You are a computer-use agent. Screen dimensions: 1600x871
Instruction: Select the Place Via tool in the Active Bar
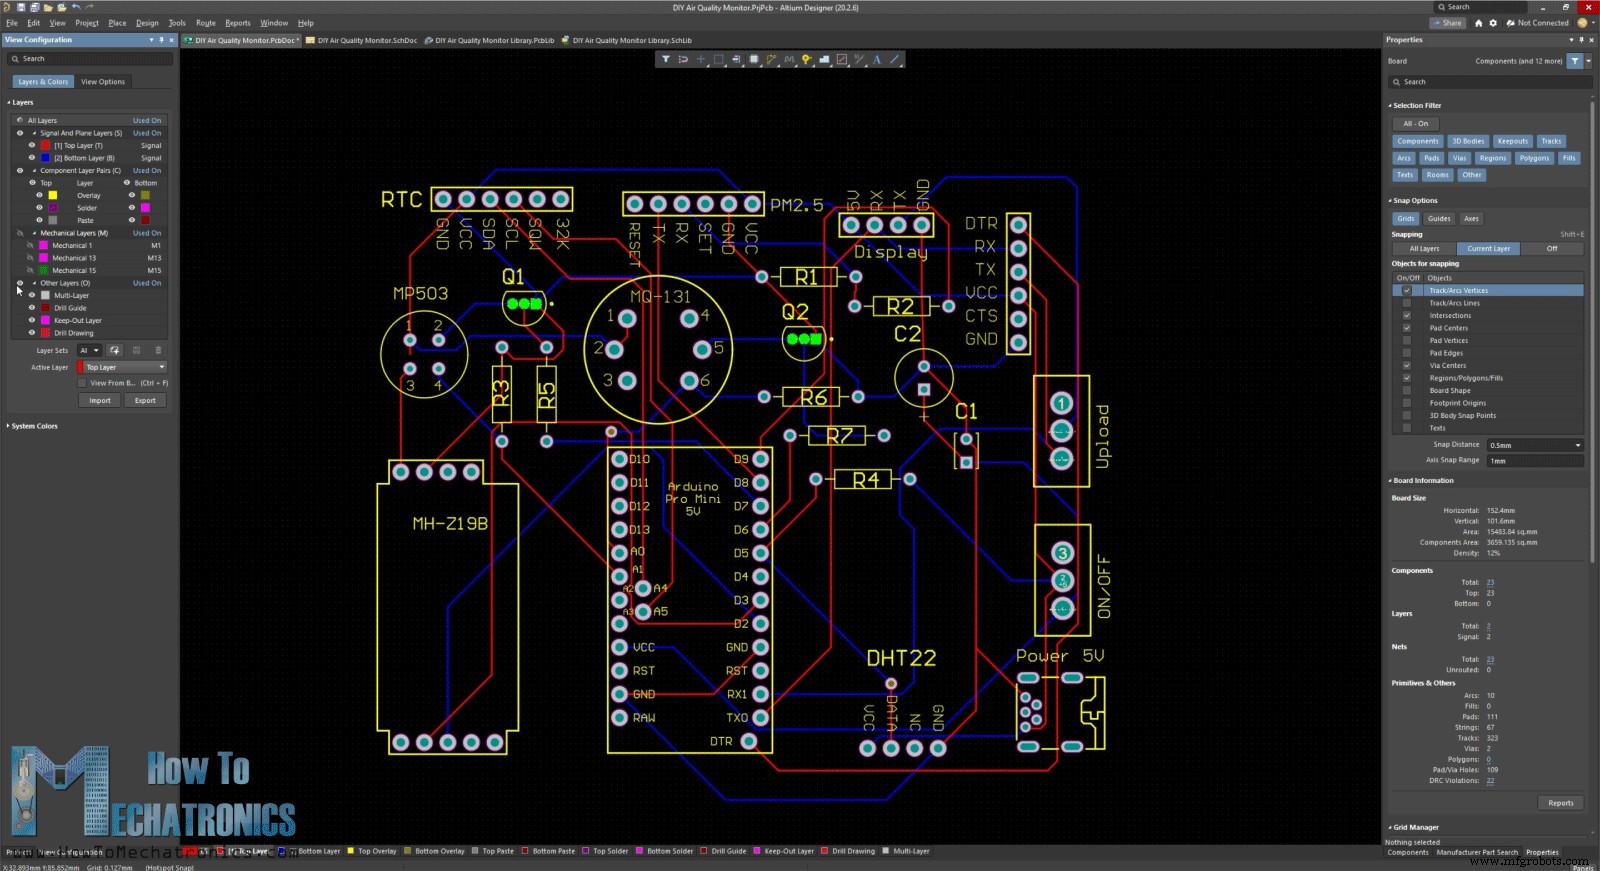pos(806,60)
